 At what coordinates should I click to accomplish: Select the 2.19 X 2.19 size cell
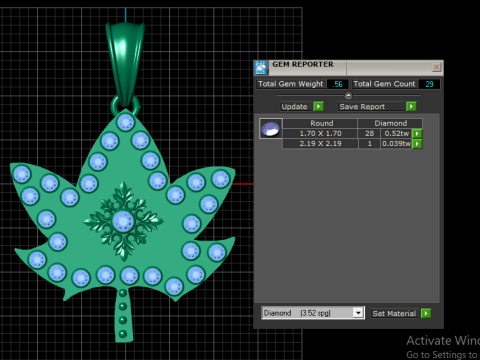[x=320, y=144]
